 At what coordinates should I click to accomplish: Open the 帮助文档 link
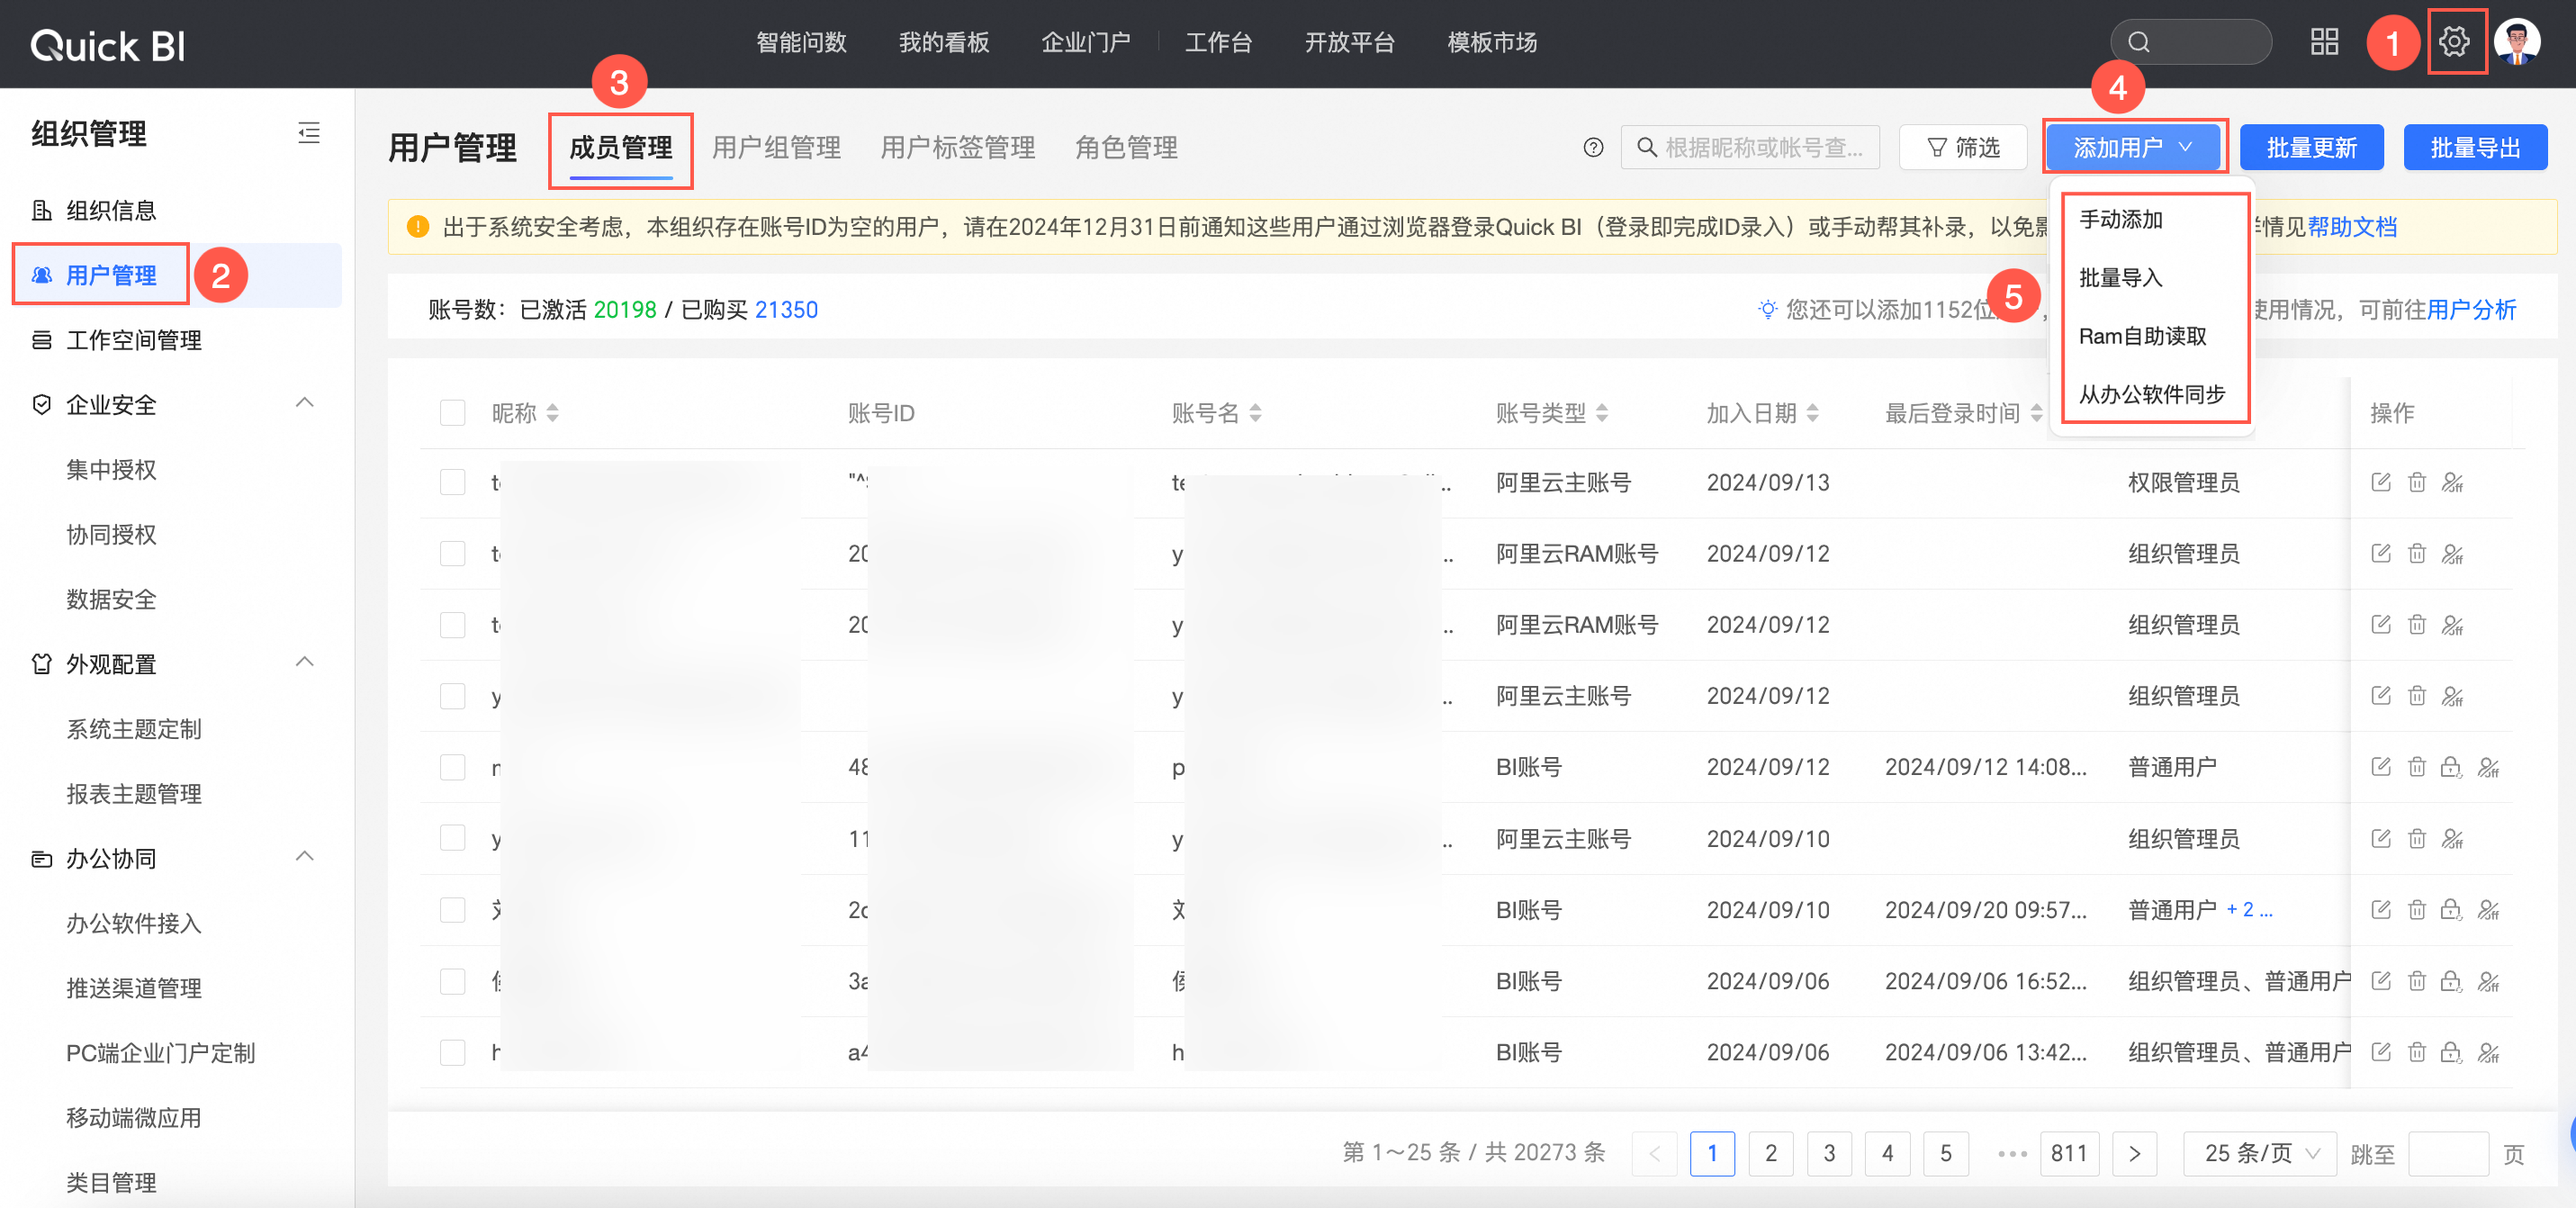tap(2351, 227)
